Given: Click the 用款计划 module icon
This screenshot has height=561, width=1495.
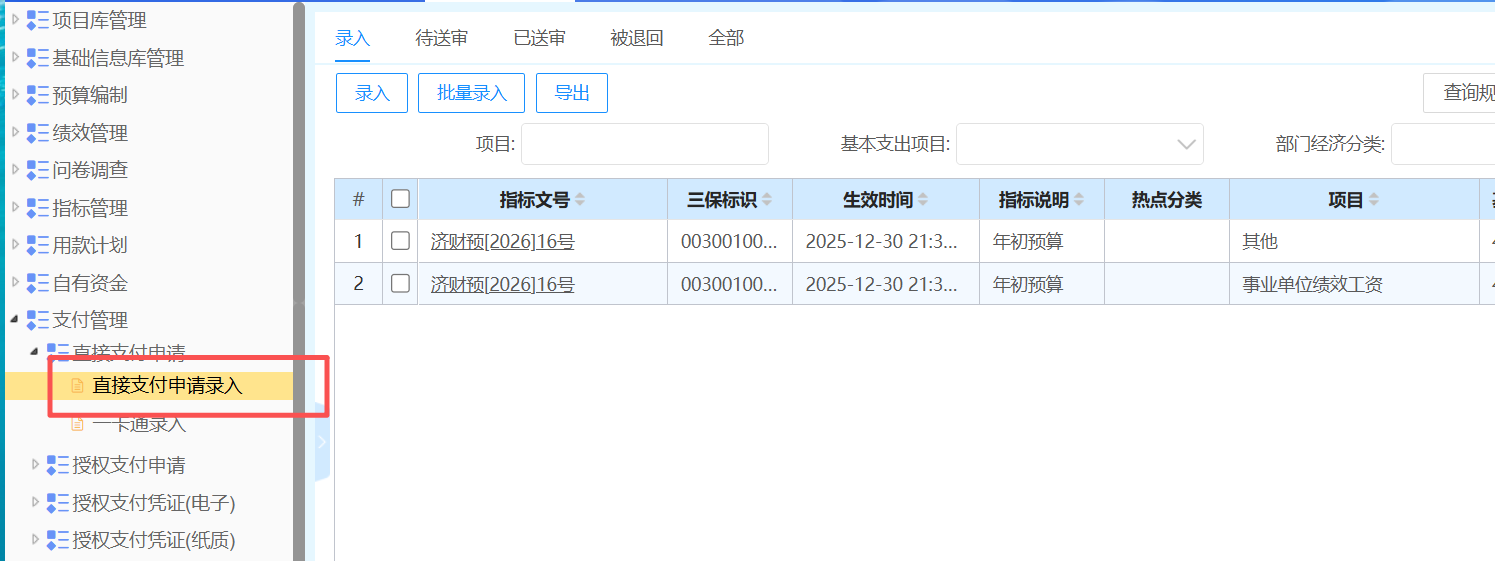Looking at the screenshot, I should point(38,245).
